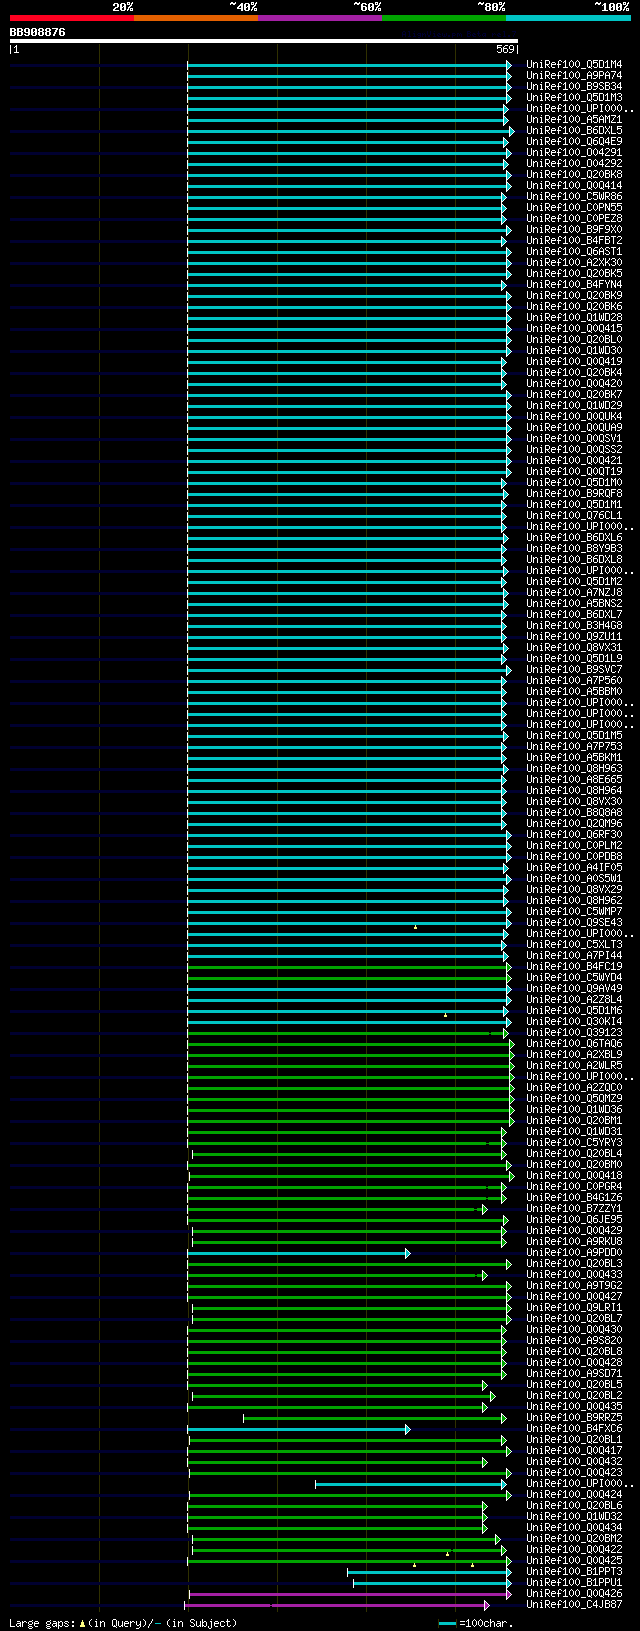Select hit UniRef100_Q0QSV1
The width and height of the screenshot is (640, 1631).
574,439
